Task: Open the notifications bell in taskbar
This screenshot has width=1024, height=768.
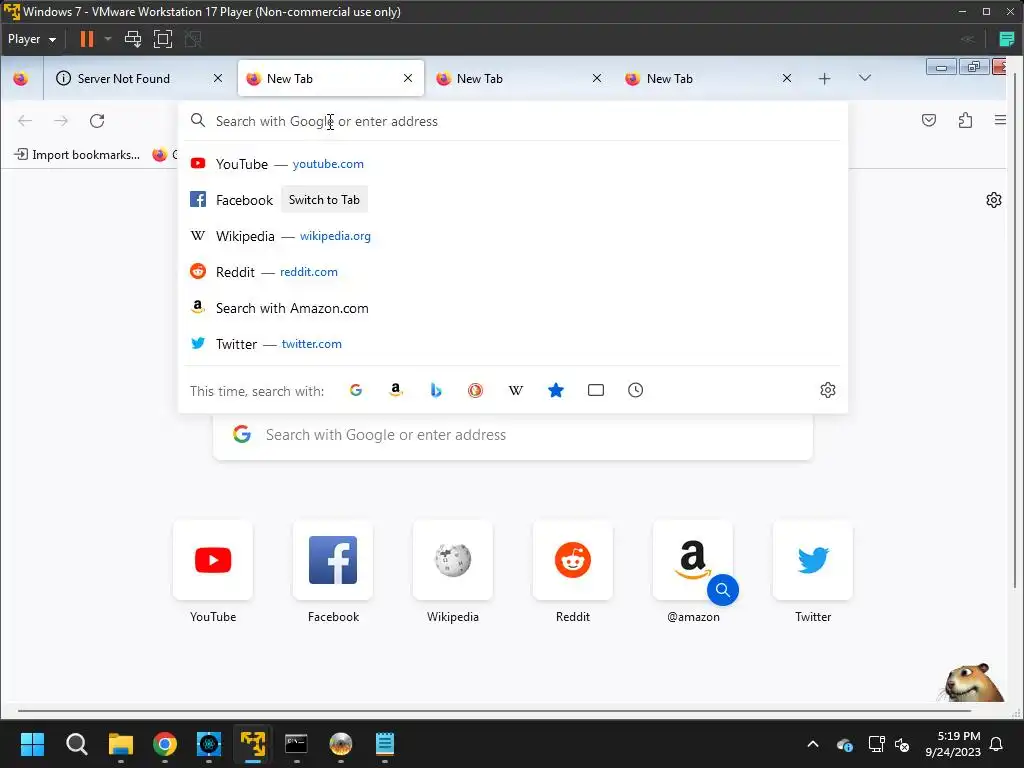Action: [x=997, y=744]
